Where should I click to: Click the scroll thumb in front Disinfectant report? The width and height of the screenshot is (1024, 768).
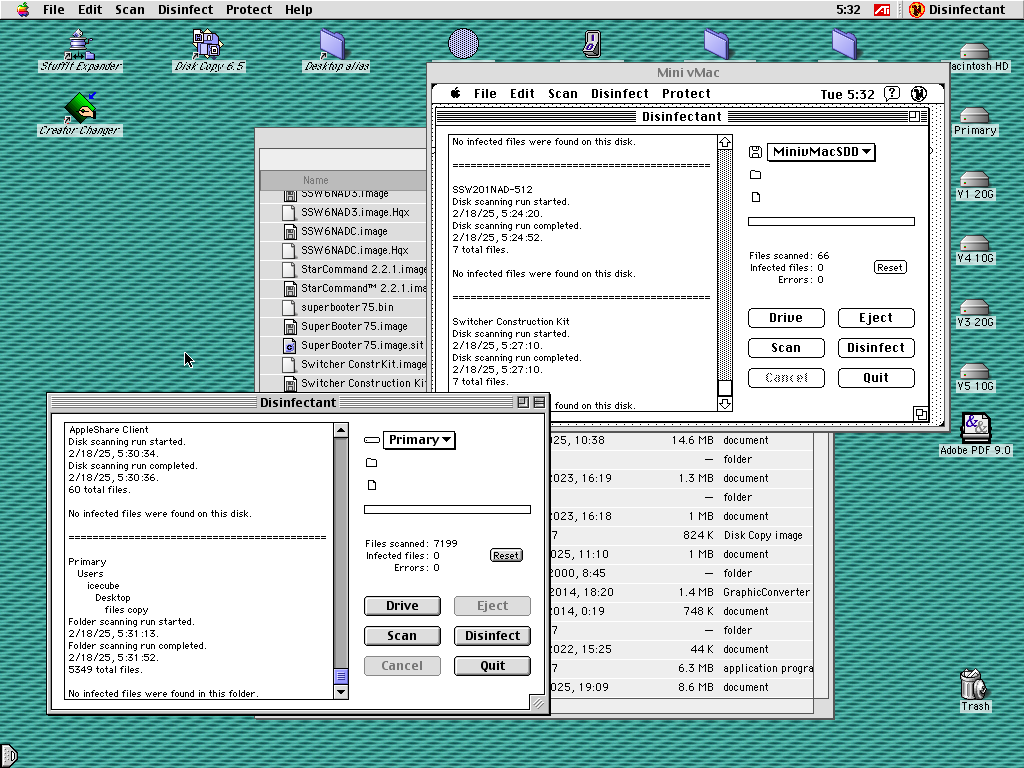point(341,676)
